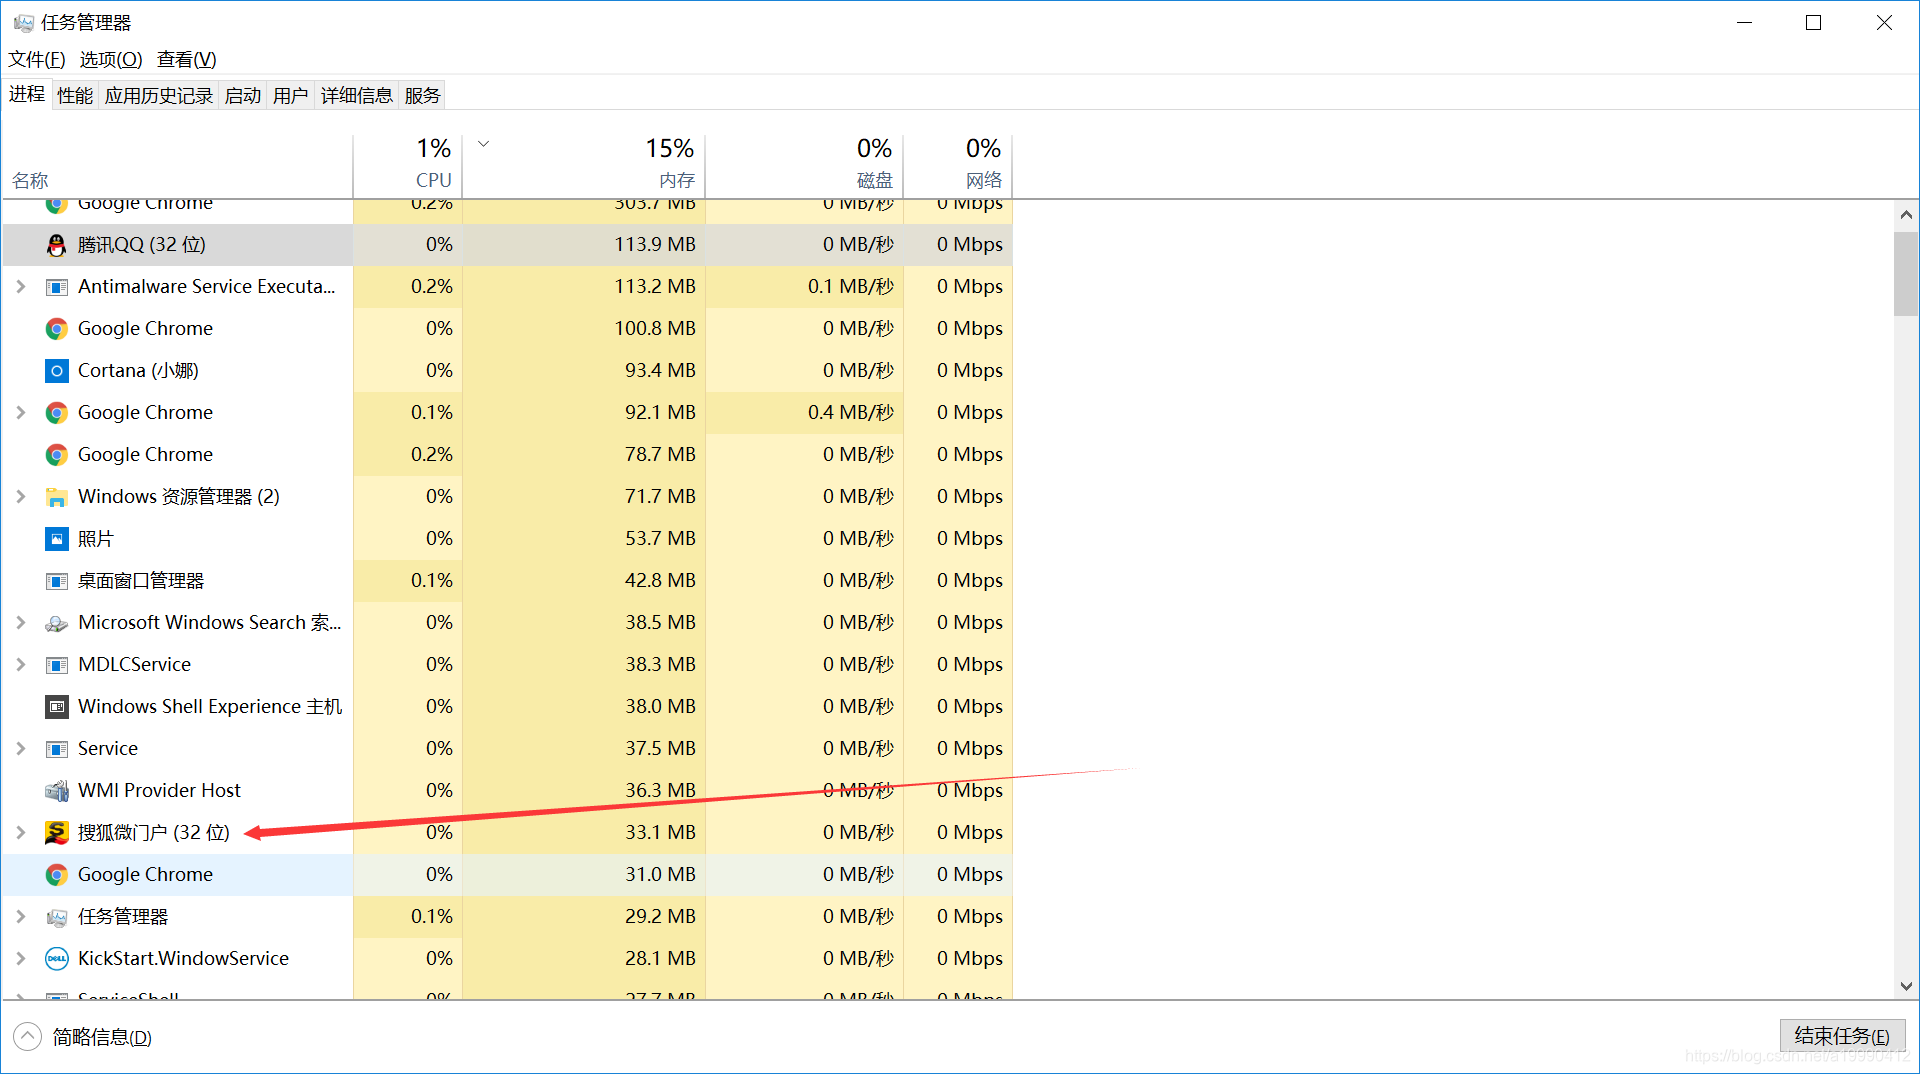The image size is (1920, 1074).
Task: Click the Chrome icon in the 92.1 MB row
Action: coord(57,413)
